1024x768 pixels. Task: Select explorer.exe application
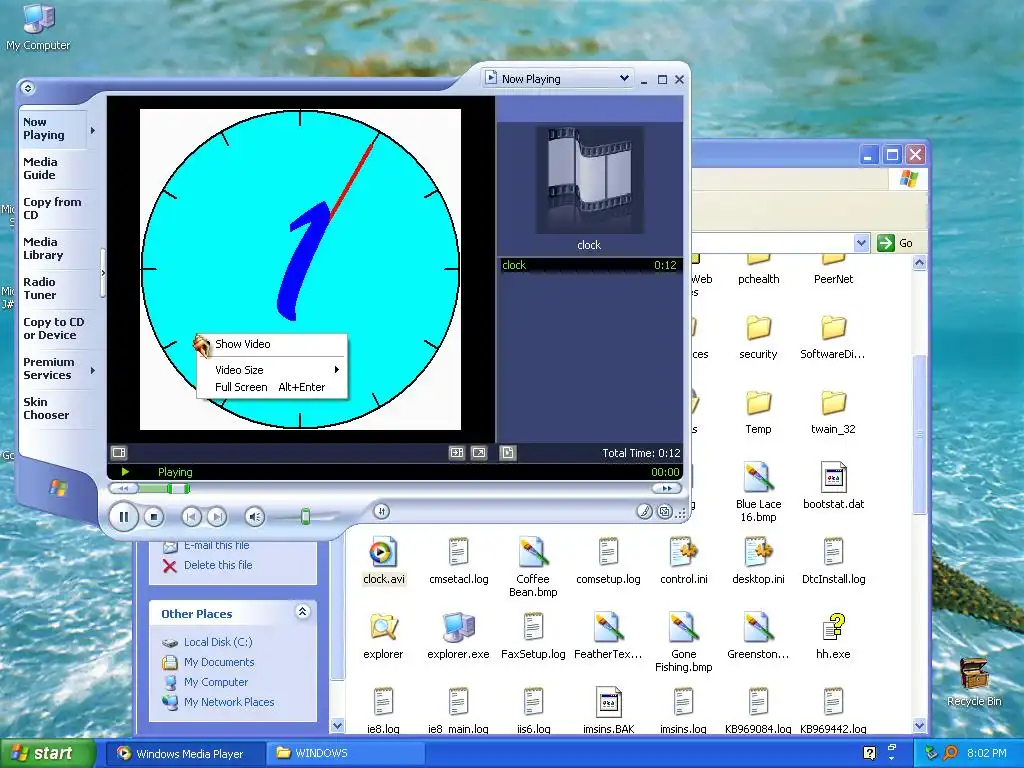(x=458, y=637)
